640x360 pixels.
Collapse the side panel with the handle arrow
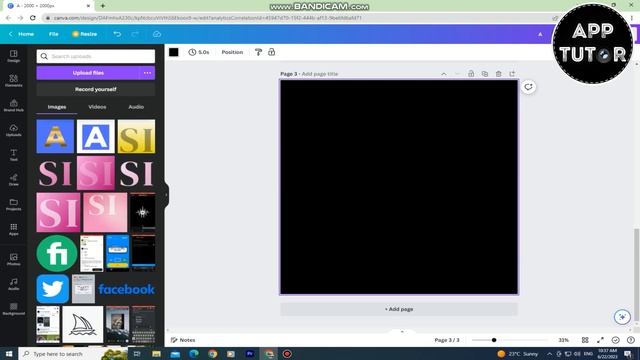166,195
